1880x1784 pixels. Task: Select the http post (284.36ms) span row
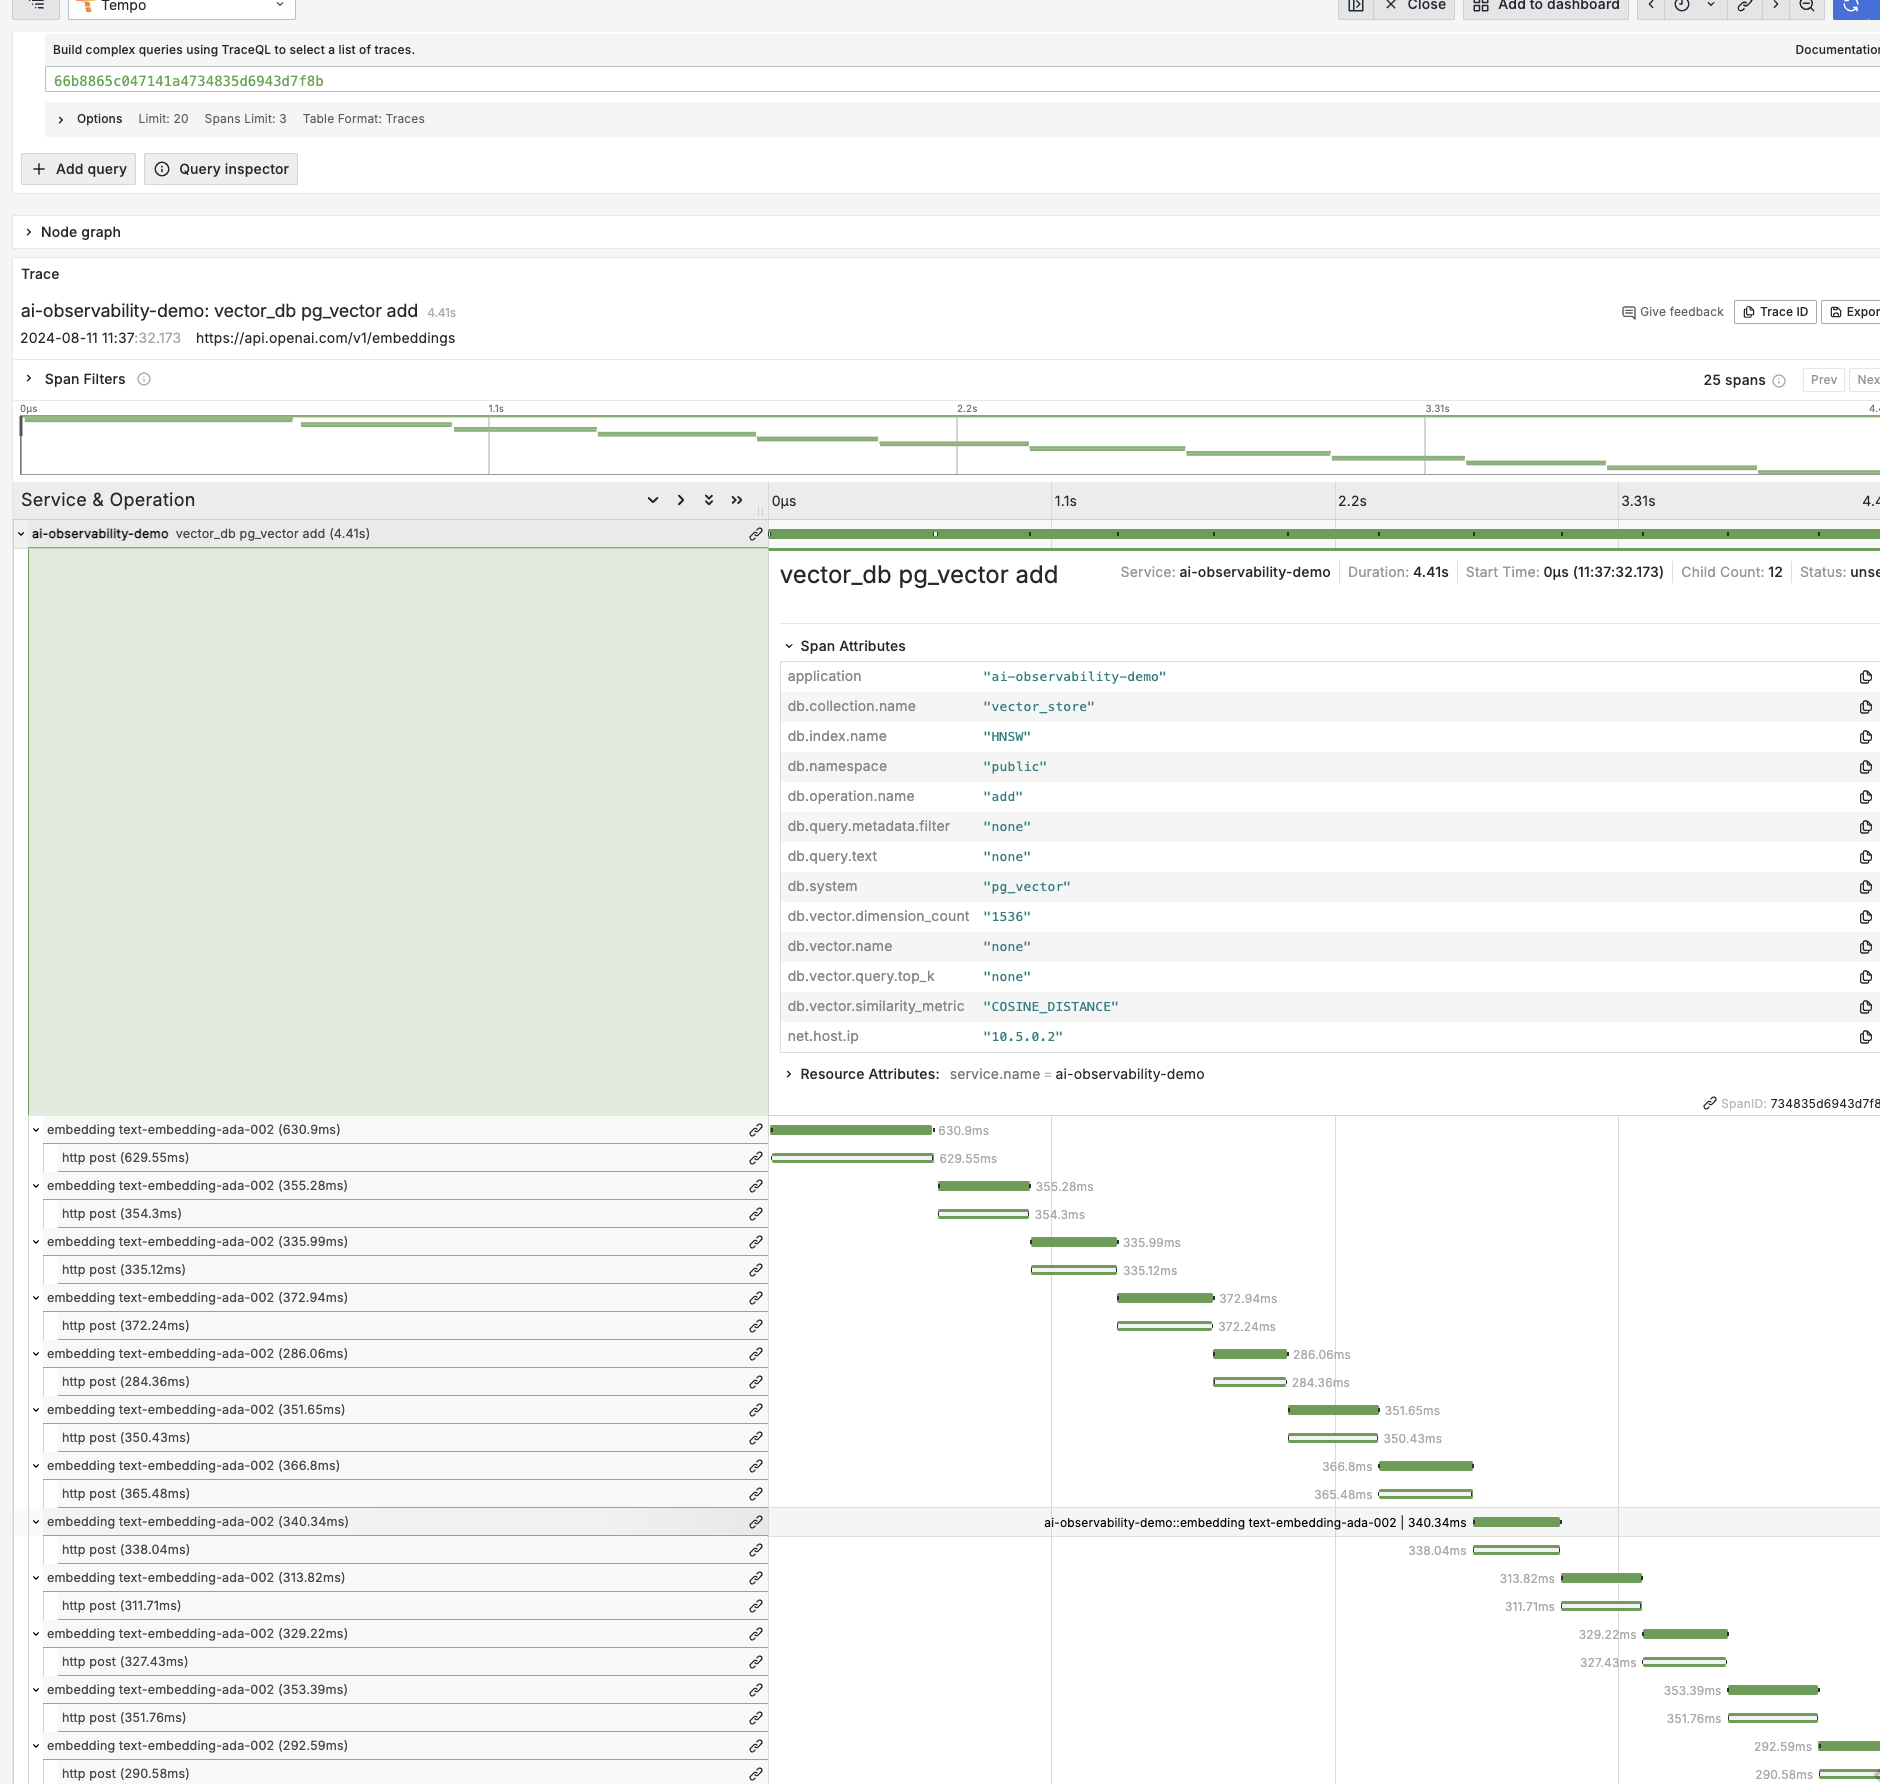pos(405,1382)
